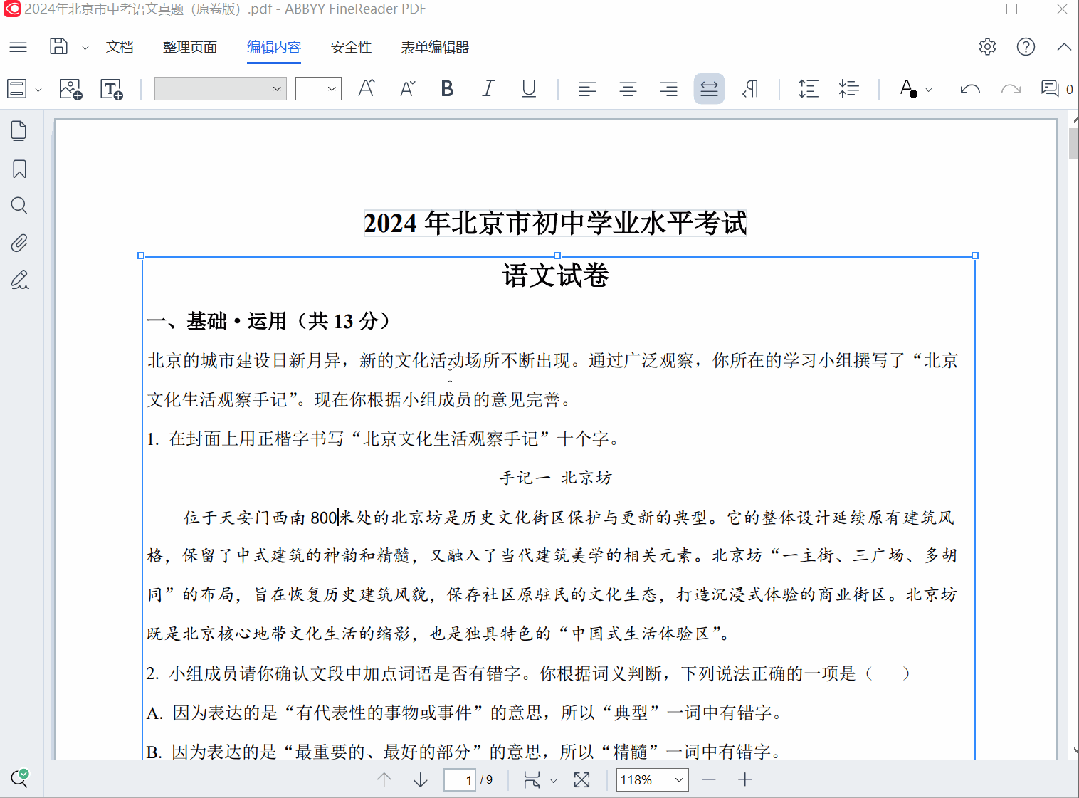Viewport: 1079px width, 798px height.
Task: Open the Settings gear icon
Action: coord(987,47)
